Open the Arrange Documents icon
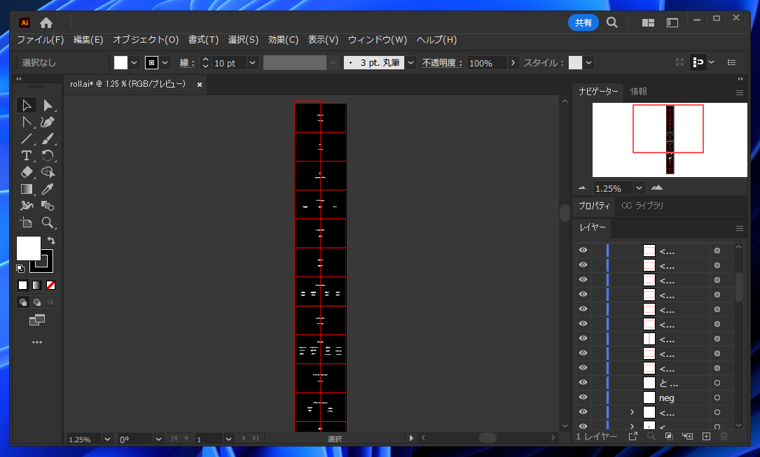This screenshot has width=760, height=457. click(648, 23)
